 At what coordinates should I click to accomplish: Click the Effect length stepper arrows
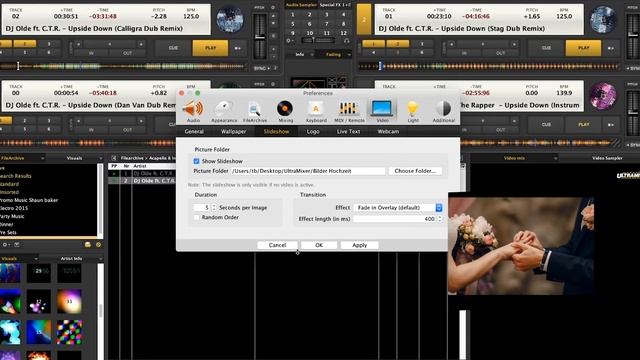point(440,219)
